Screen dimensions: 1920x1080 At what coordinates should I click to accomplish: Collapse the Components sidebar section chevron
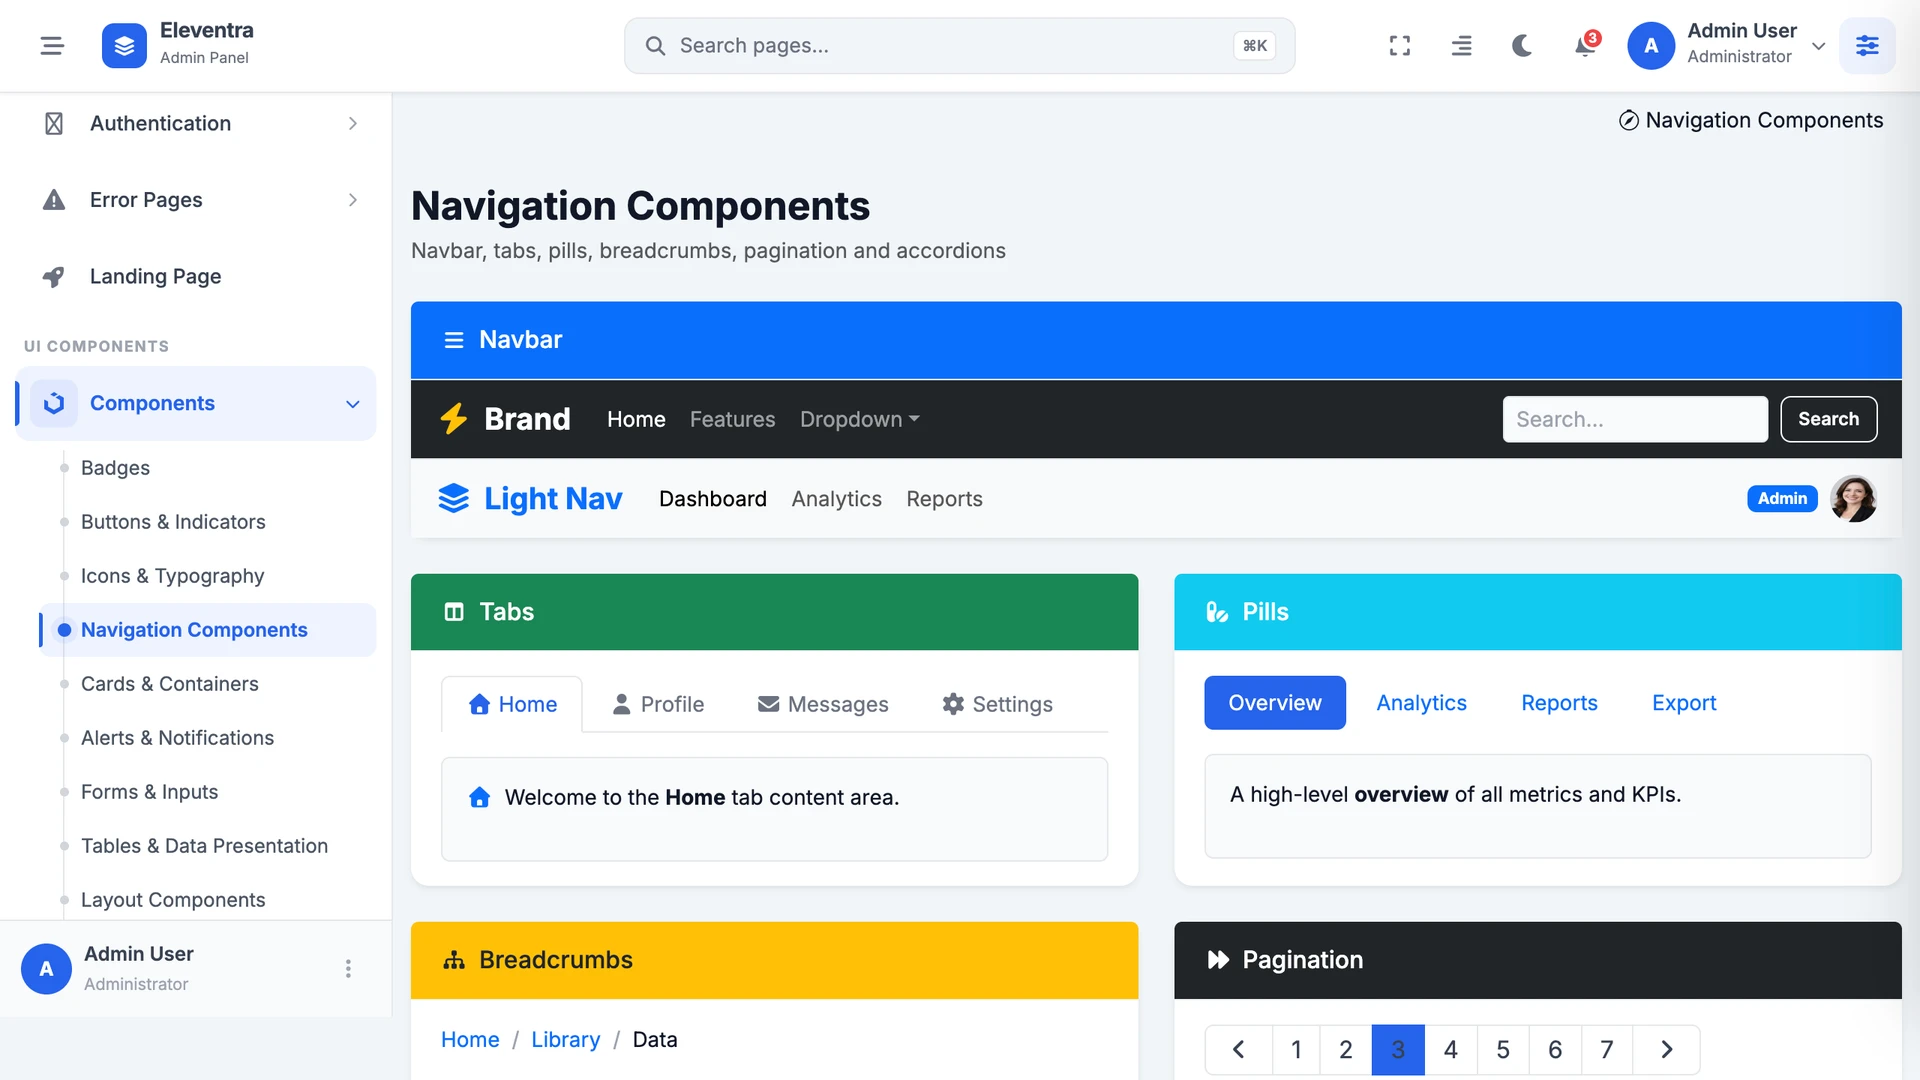[x=352, y=404]
